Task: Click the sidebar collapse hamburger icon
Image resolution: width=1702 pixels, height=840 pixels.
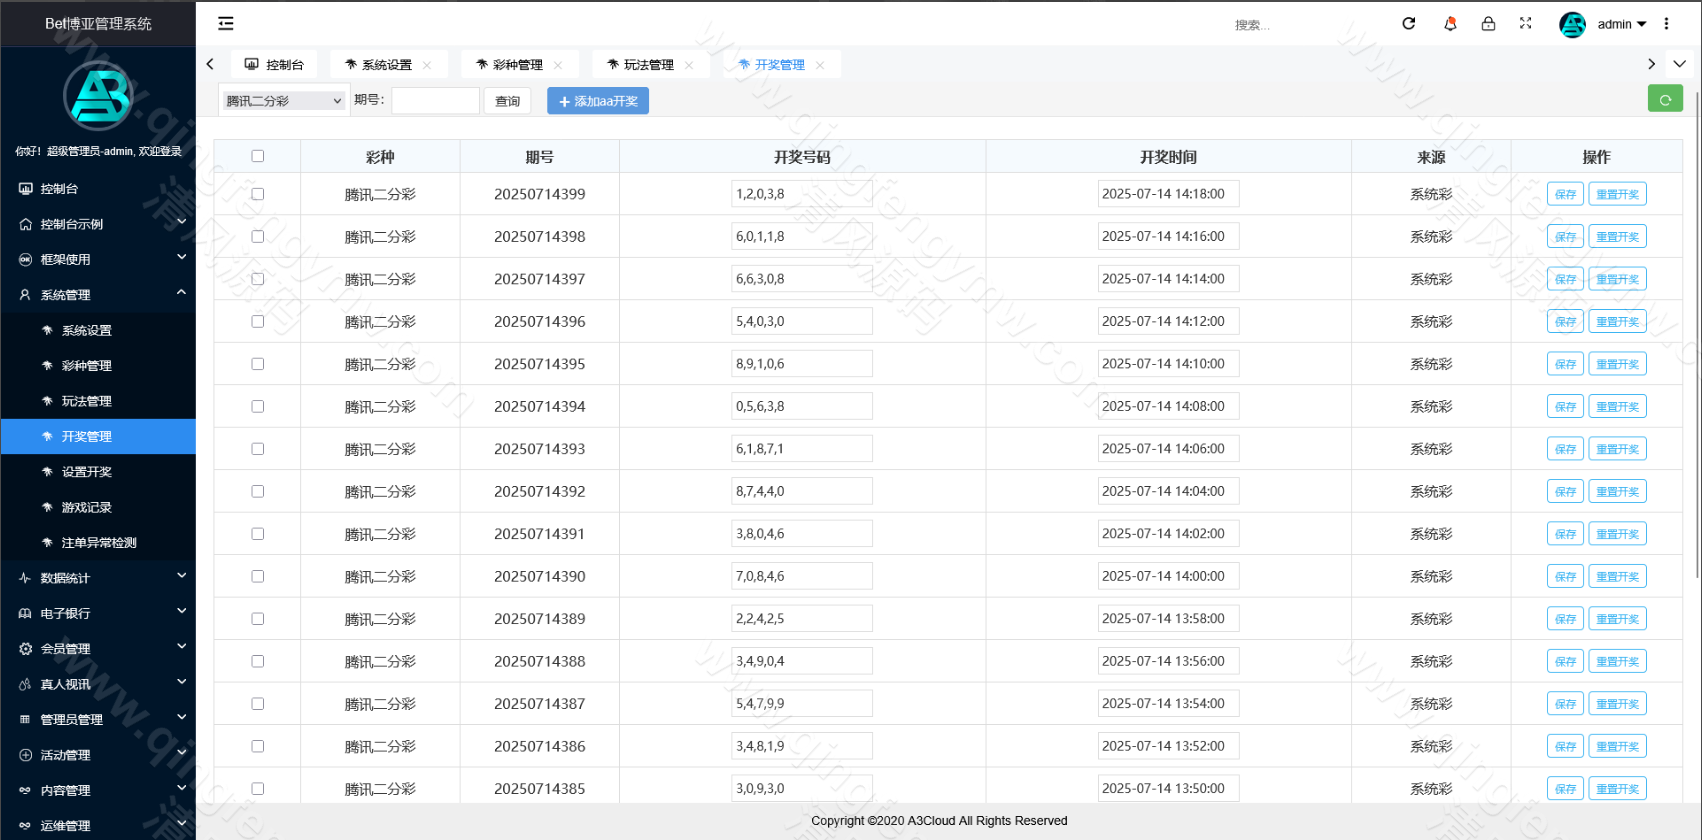Action: click(226, 23)
